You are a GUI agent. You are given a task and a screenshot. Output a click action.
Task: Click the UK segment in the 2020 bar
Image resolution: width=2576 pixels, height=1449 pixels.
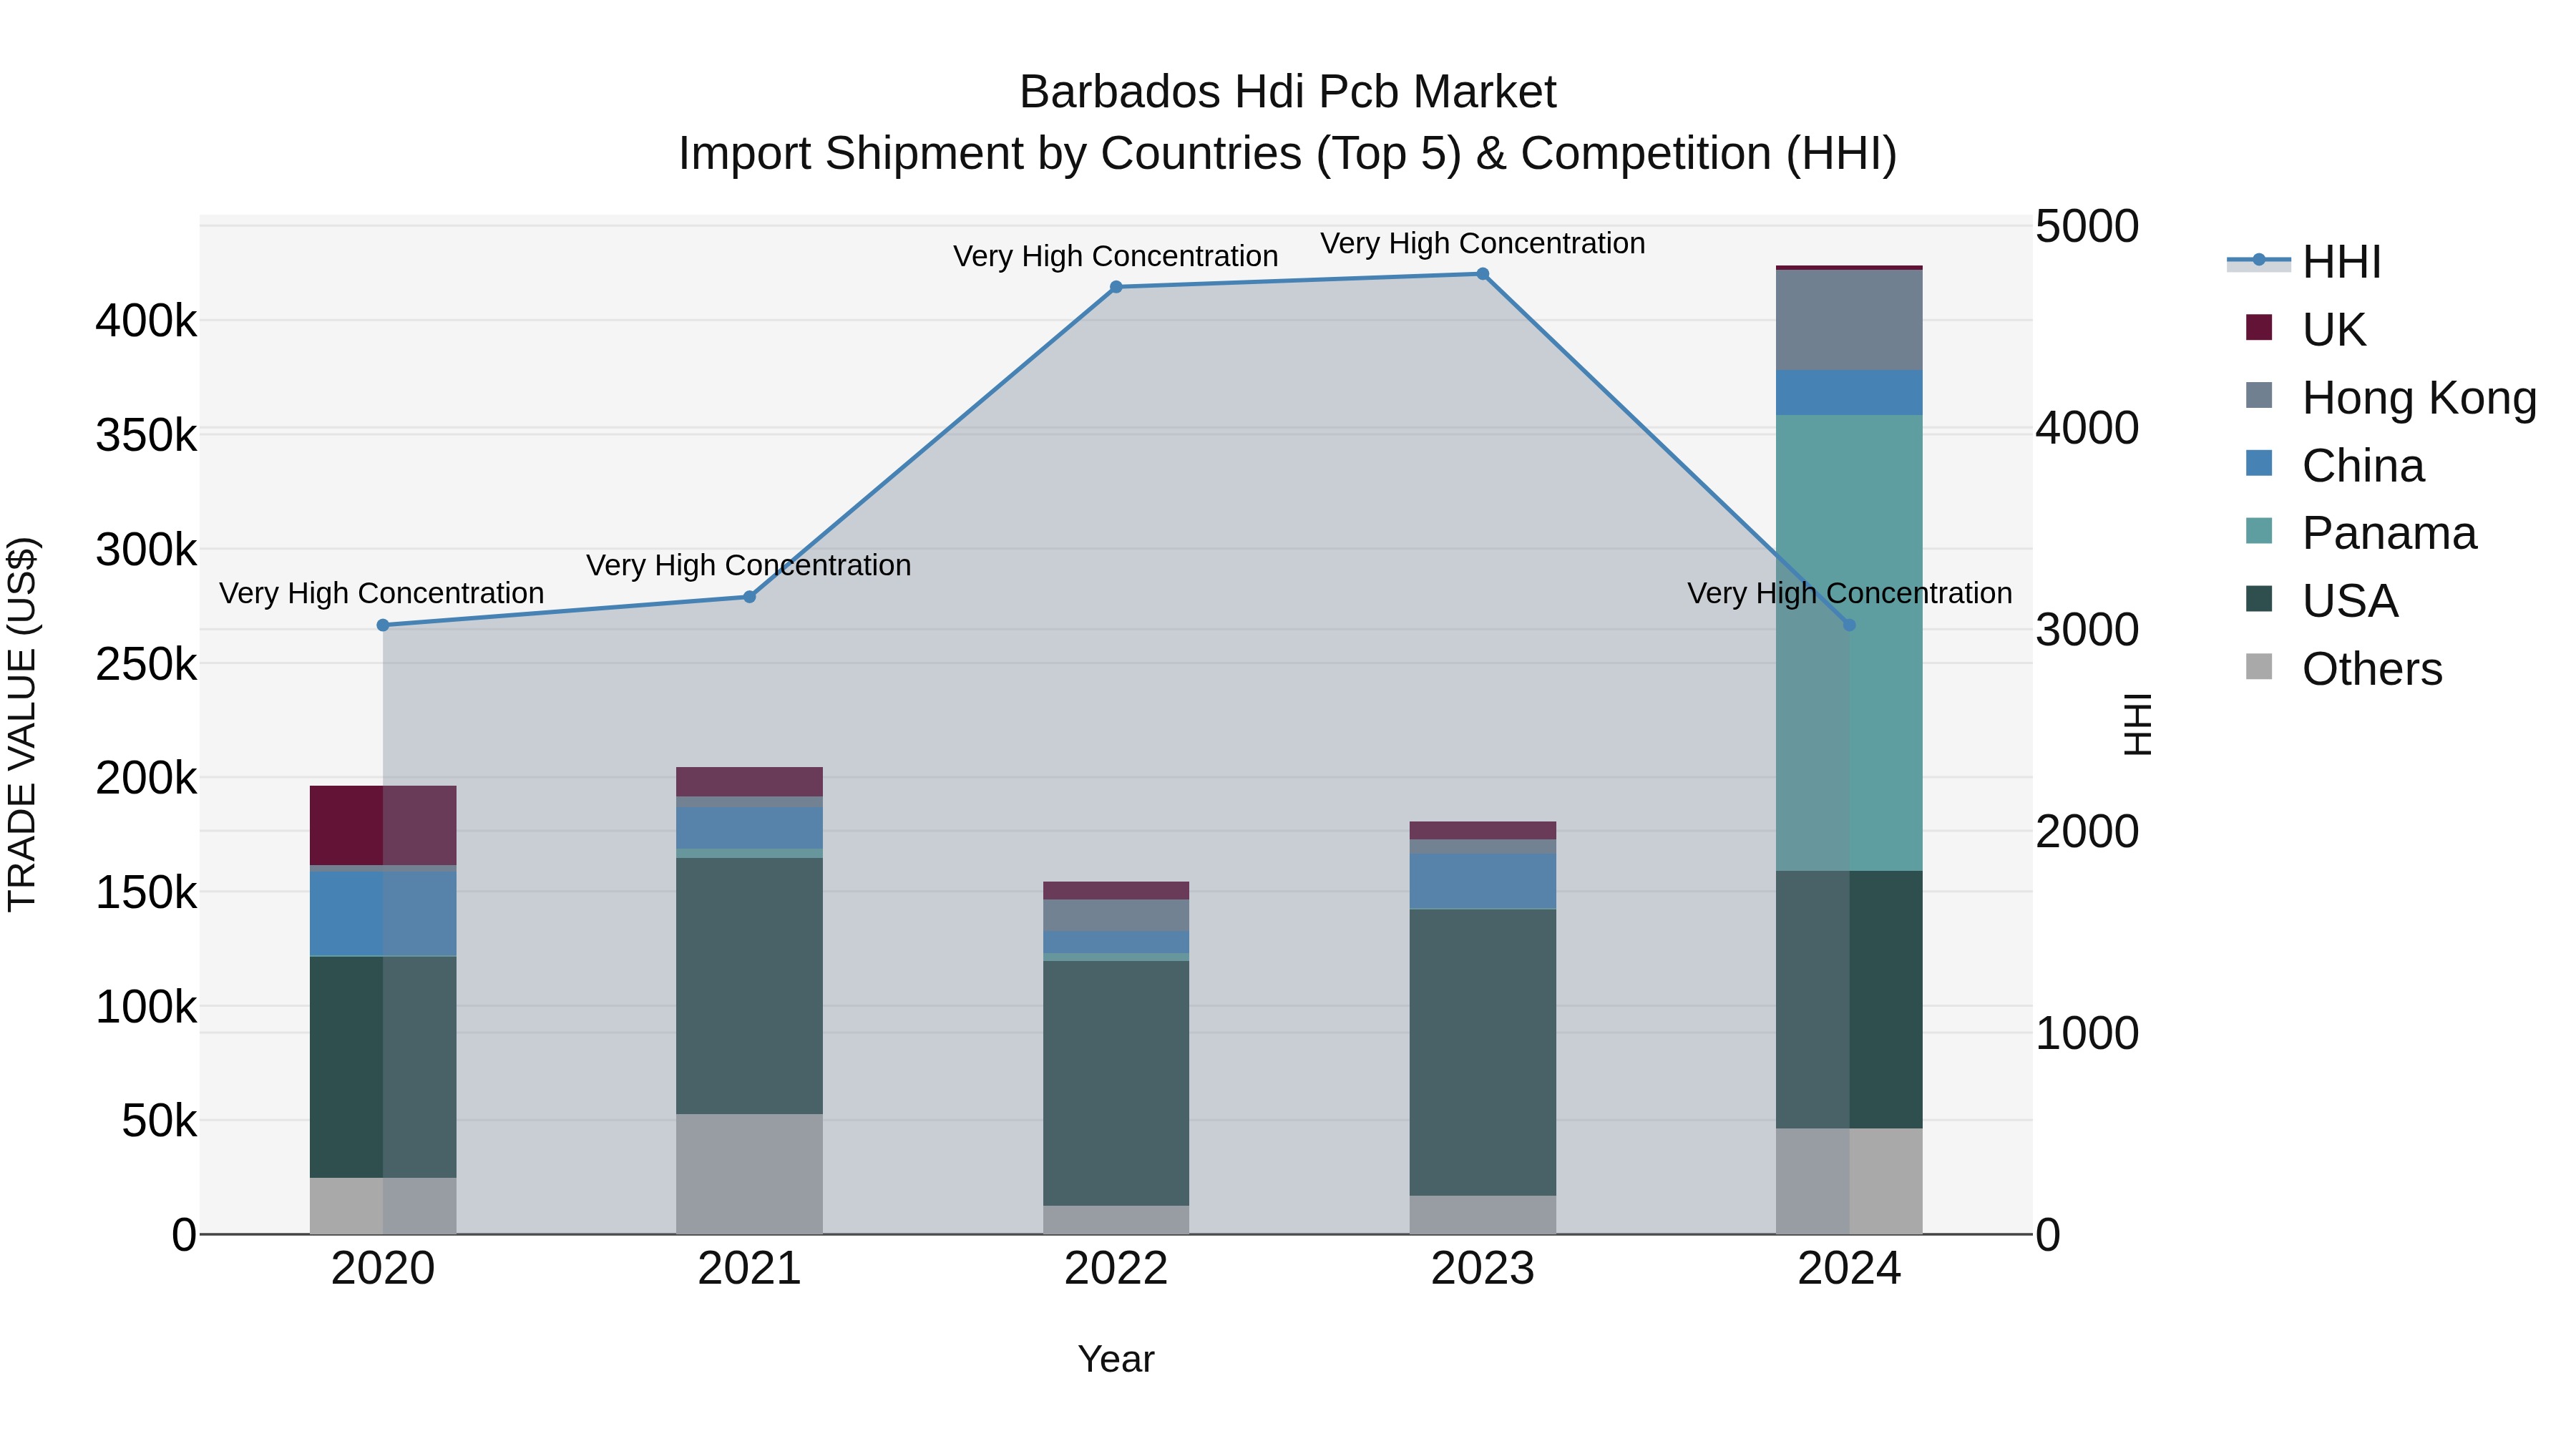383,825
